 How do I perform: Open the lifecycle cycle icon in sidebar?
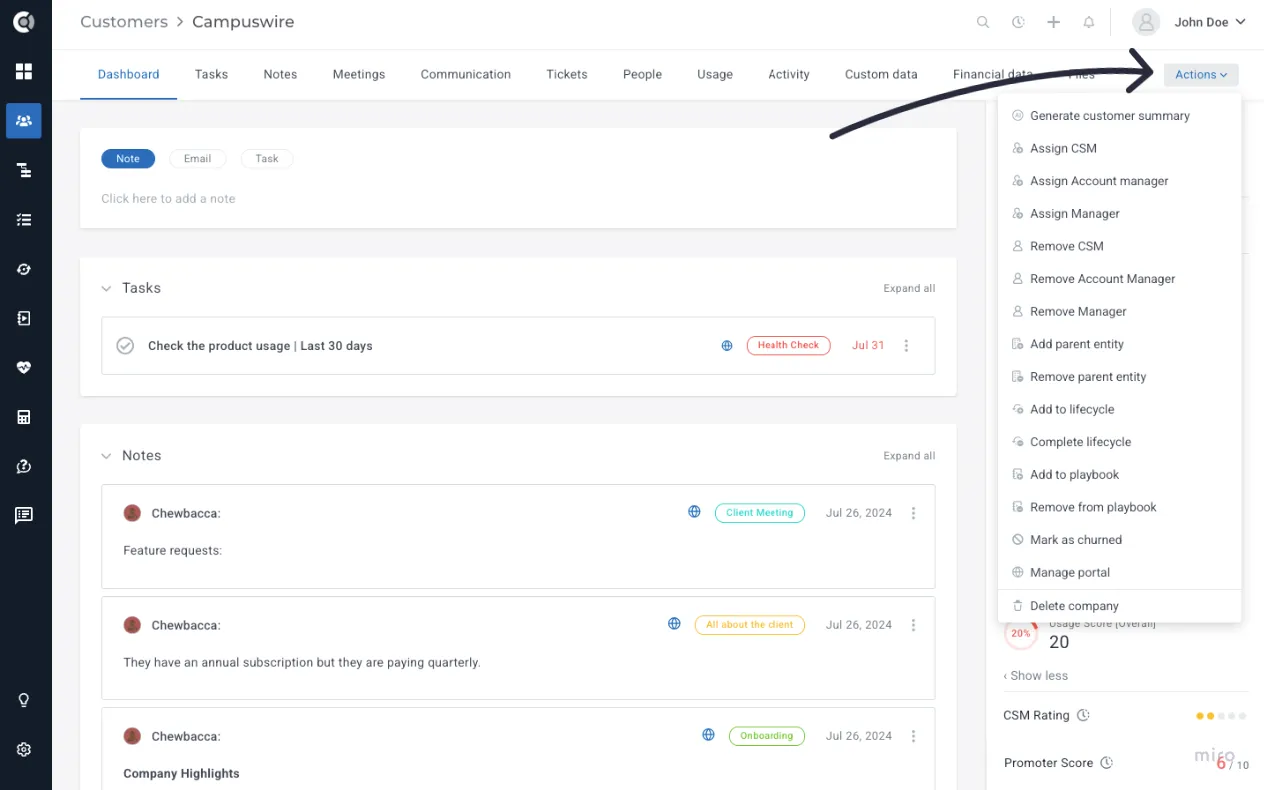[x=24, y=269]
